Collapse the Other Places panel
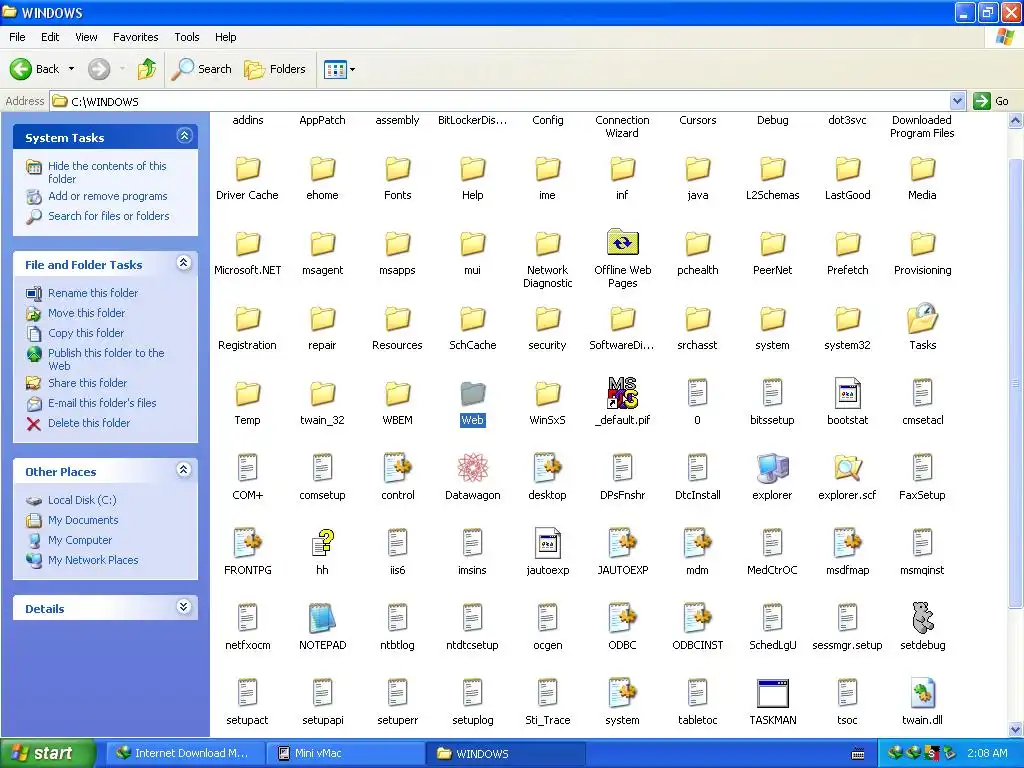Image resolution: width=1024 pixels, height=768 pixels. point(184,470)
